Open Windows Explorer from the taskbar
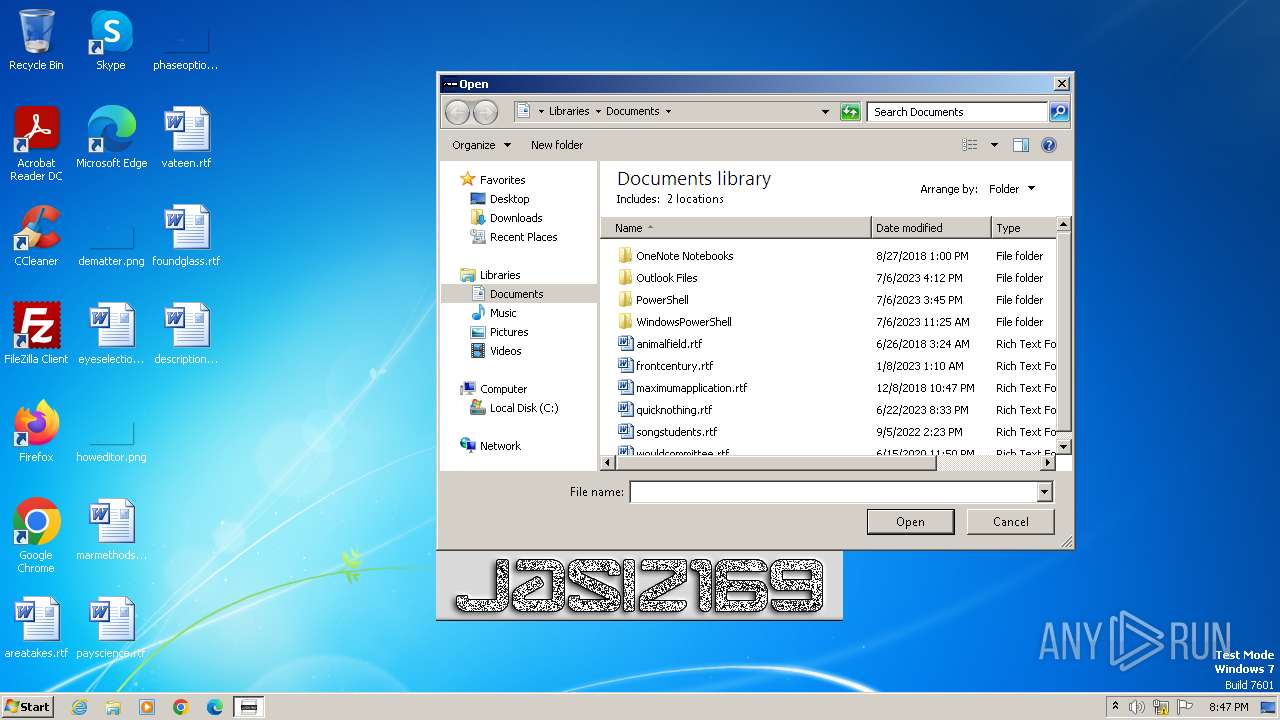The height and width of the screenshot is (720, 1280). (113, 707)
